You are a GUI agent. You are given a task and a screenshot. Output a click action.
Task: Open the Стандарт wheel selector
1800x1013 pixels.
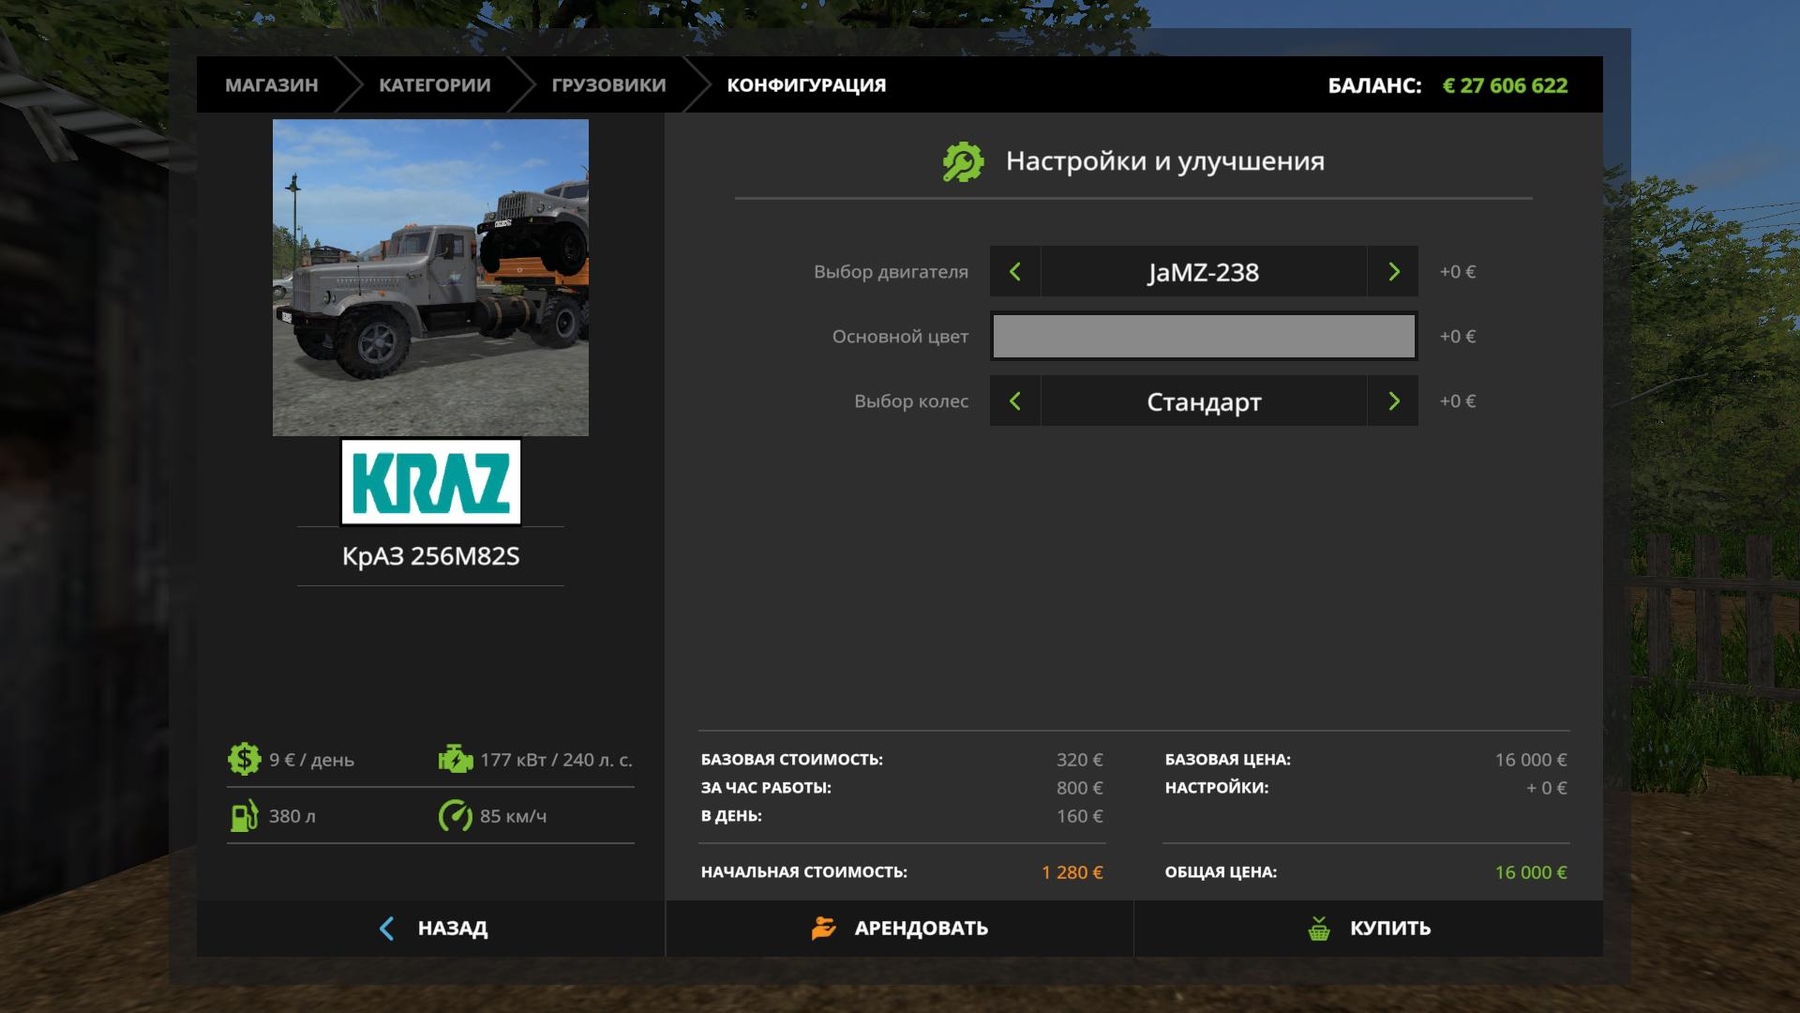click(x=1203, y=401)
